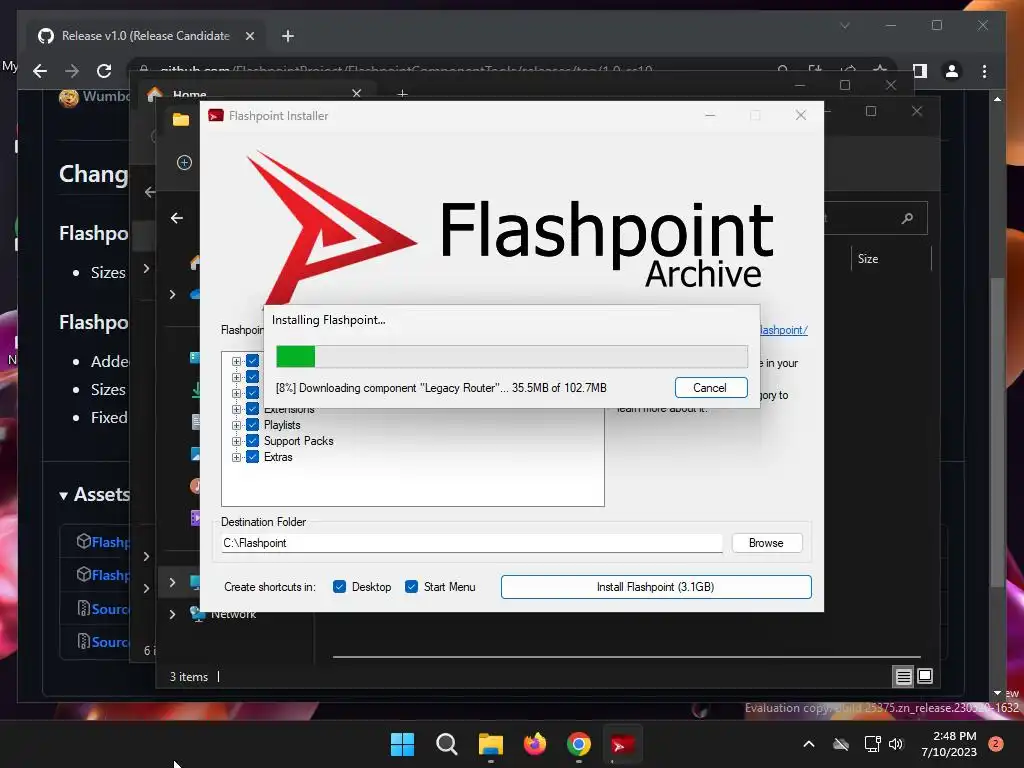Click the Flashpoint Installer taskbar icon
The image size is (1024, 768).
click(622, 744)
